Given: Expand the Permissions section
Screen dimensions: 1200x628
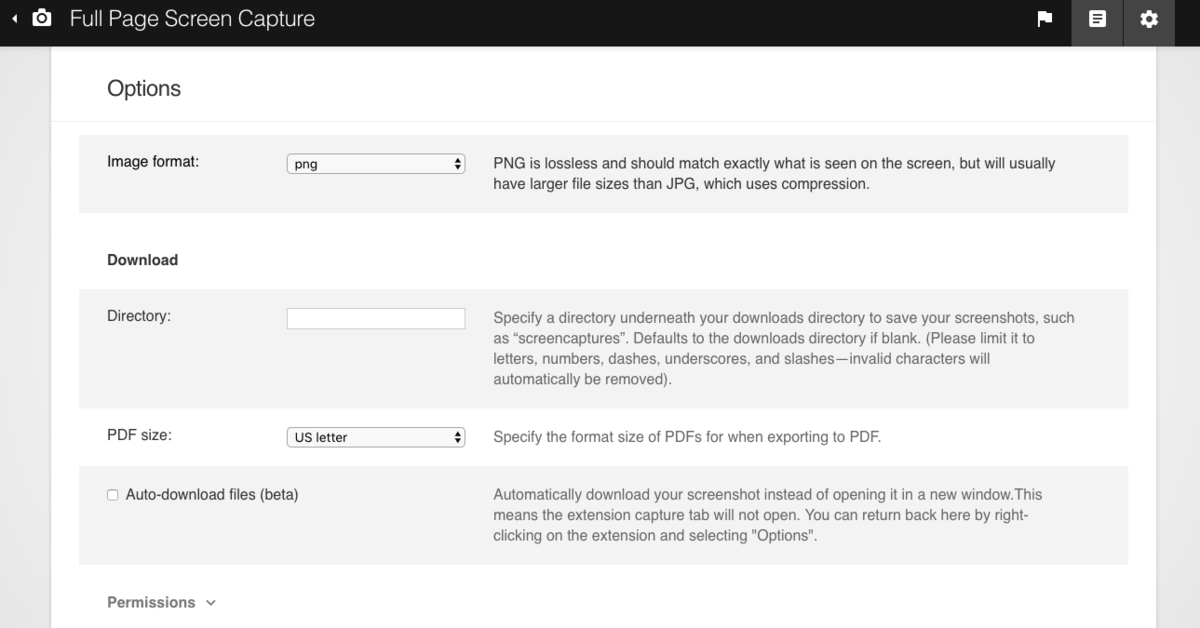Looking at the screenshot, I should point(151,602).
